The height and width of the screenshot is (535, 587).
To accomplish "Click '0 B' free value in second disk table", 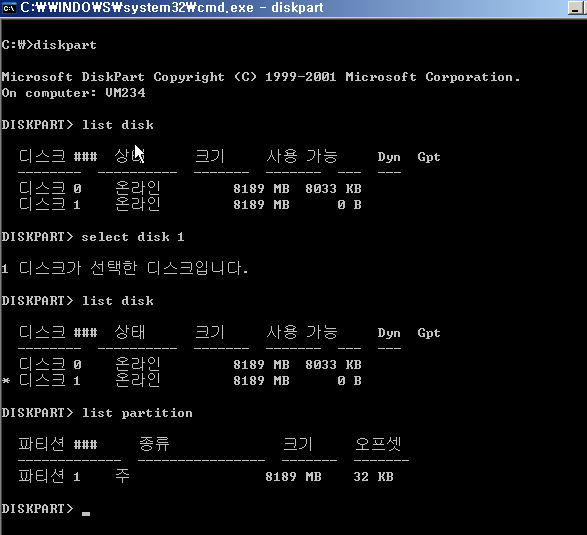I will click(349, 381).
